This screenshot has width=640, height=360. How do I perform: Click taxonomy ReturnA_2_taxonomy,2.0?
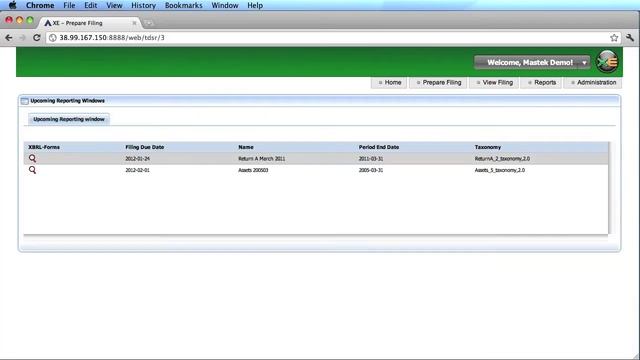(x=502, y=159)
